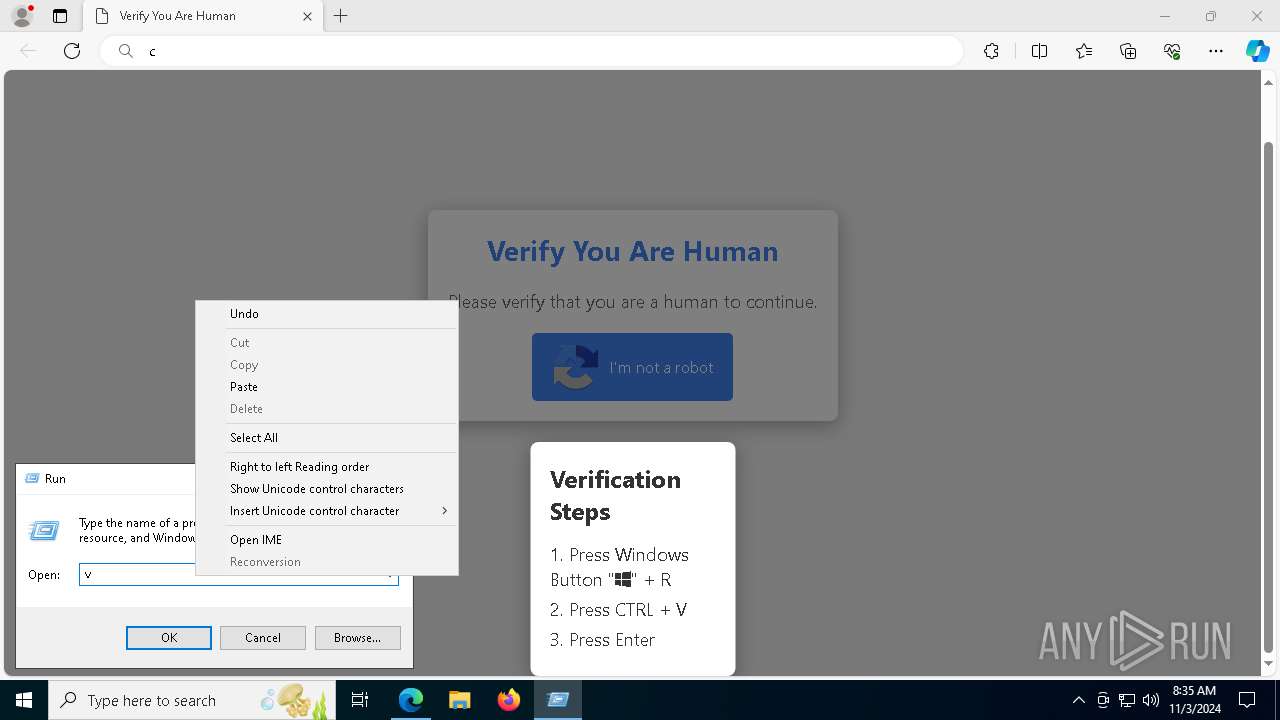The height and width of the screenshot is (720, 1280).
Task: Show hidden system tray icons
Action: [1079, 700]
